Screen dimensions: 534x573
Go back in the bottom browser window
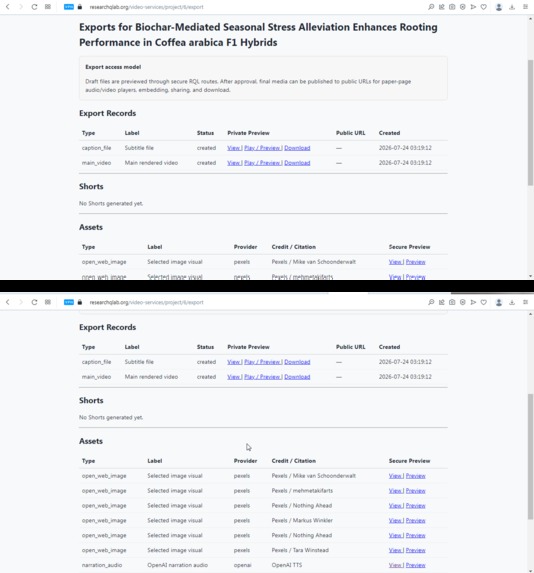8,302
